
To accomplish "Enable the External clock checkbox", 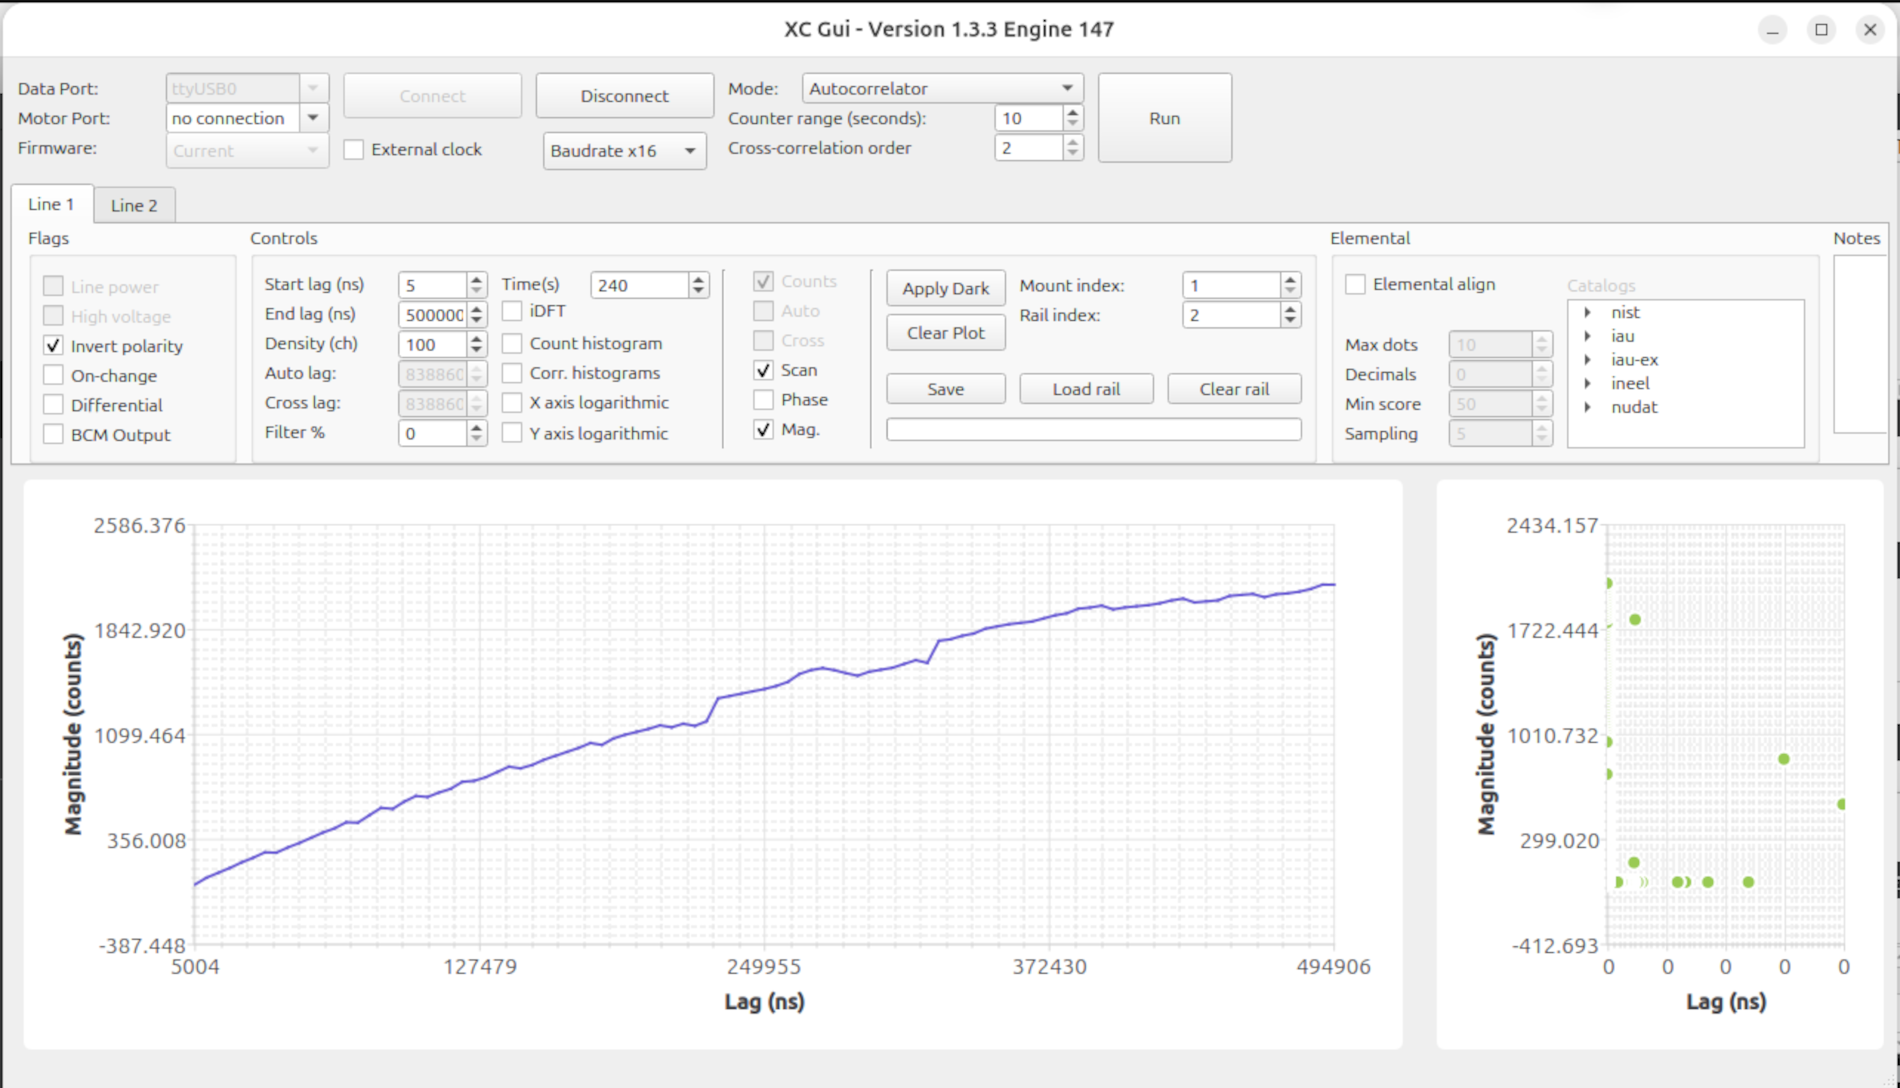I will (x=354, y=150).
